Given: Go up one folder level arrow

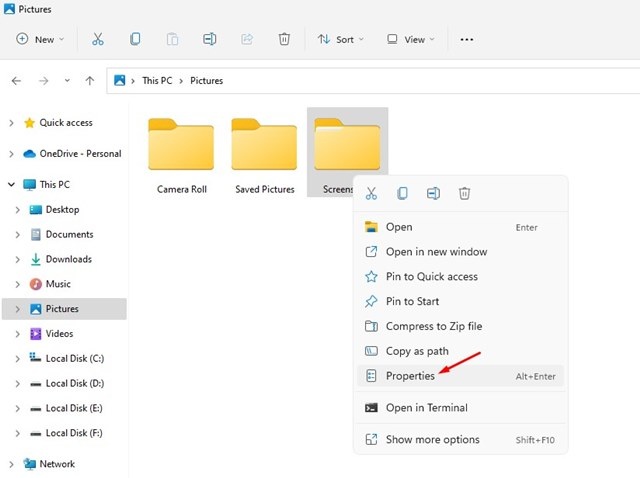Looking at the screenshot, I should (90, 81).
